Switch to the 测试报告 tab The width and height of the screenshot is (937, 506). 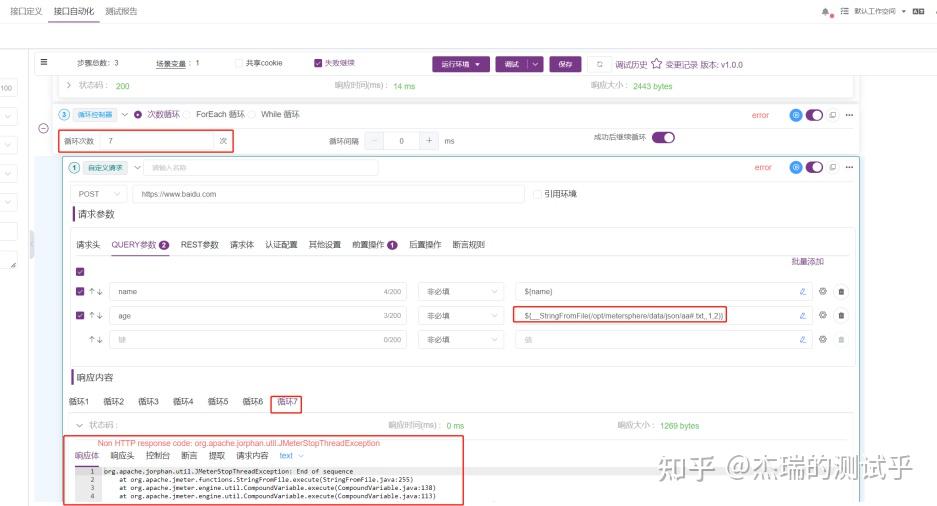pos(121,11)
